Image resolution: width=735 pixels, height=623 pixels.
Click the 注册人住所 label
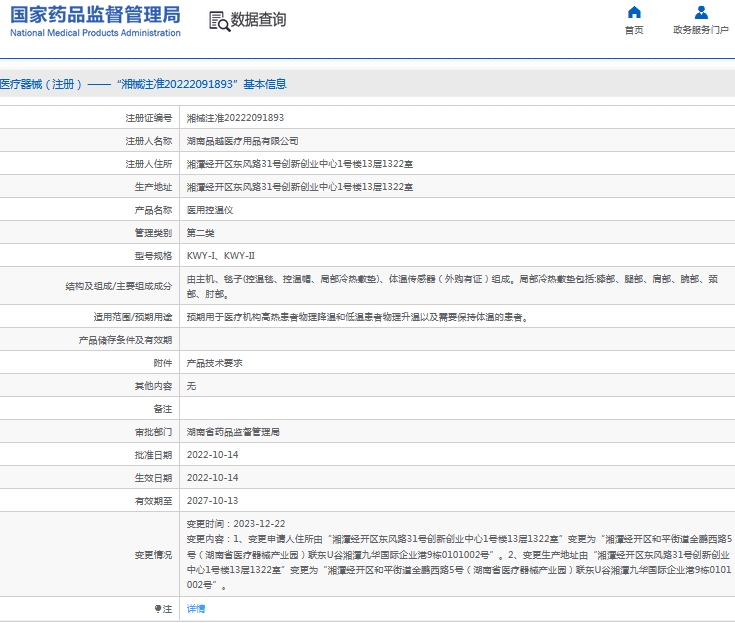coord(149,164)
